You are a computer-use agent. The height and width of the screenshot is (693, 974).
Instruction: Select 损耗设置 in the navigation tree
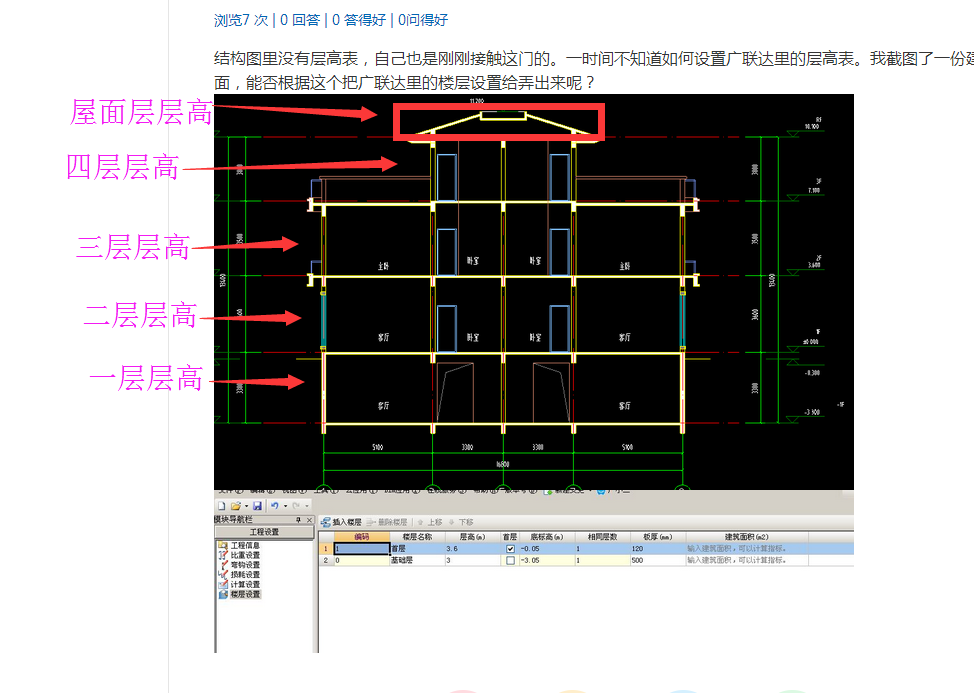click(240, 575)
